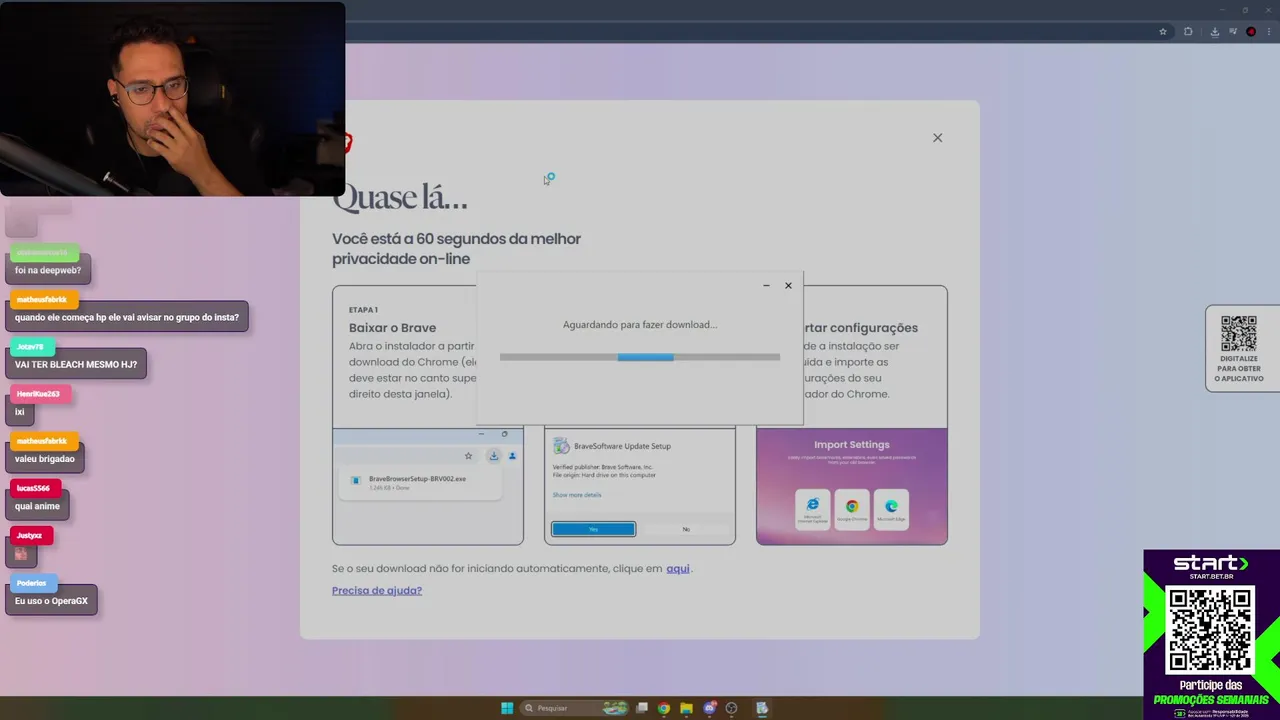Screen dimensions: 1280x720
Task: Open the Windows Start button
Action: (x=507, y=708)
